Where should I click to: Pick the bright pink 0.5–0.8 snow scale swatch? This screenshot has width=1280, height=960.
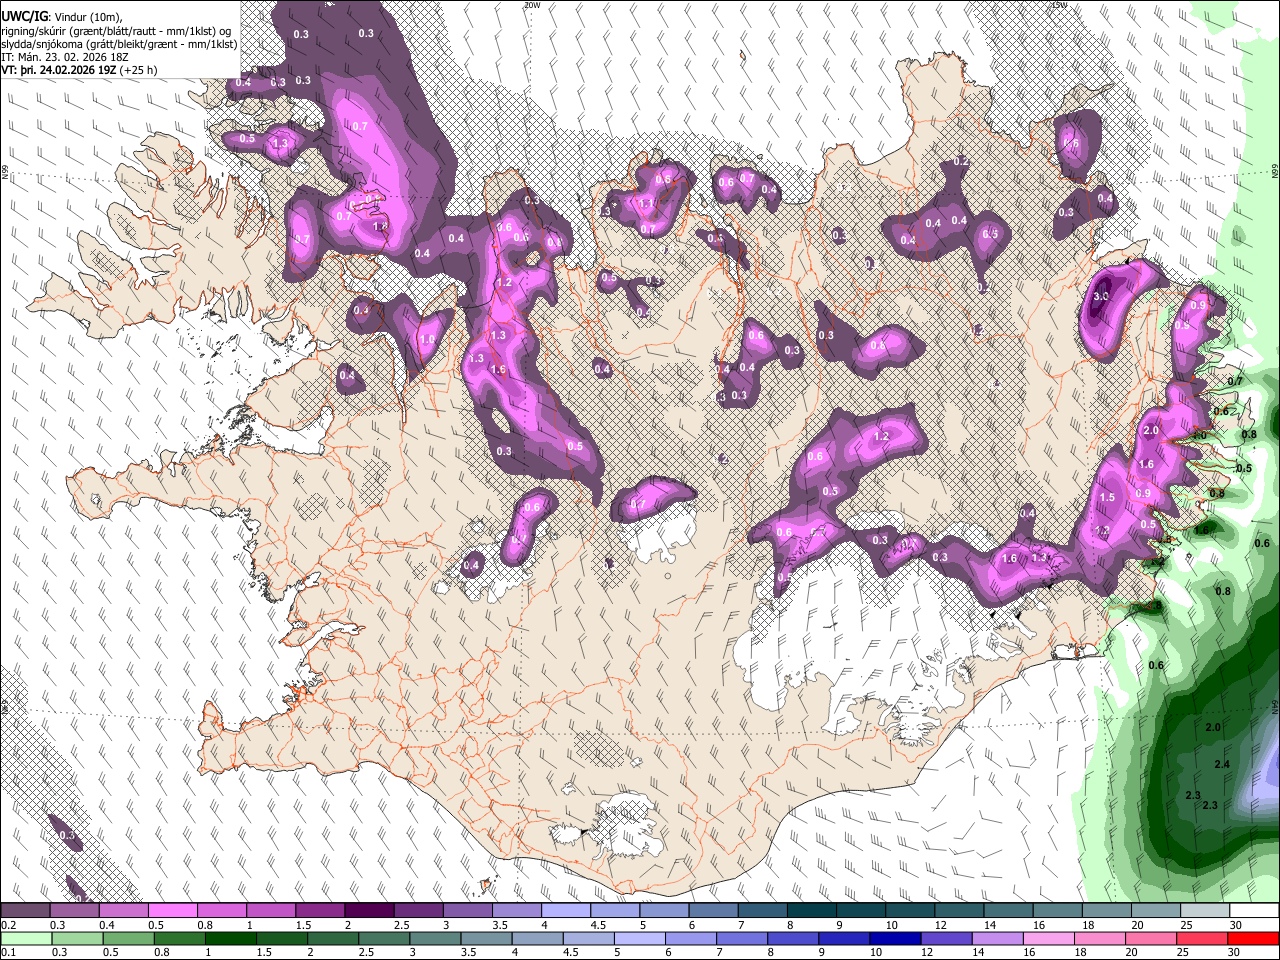[x=172, y=911]
